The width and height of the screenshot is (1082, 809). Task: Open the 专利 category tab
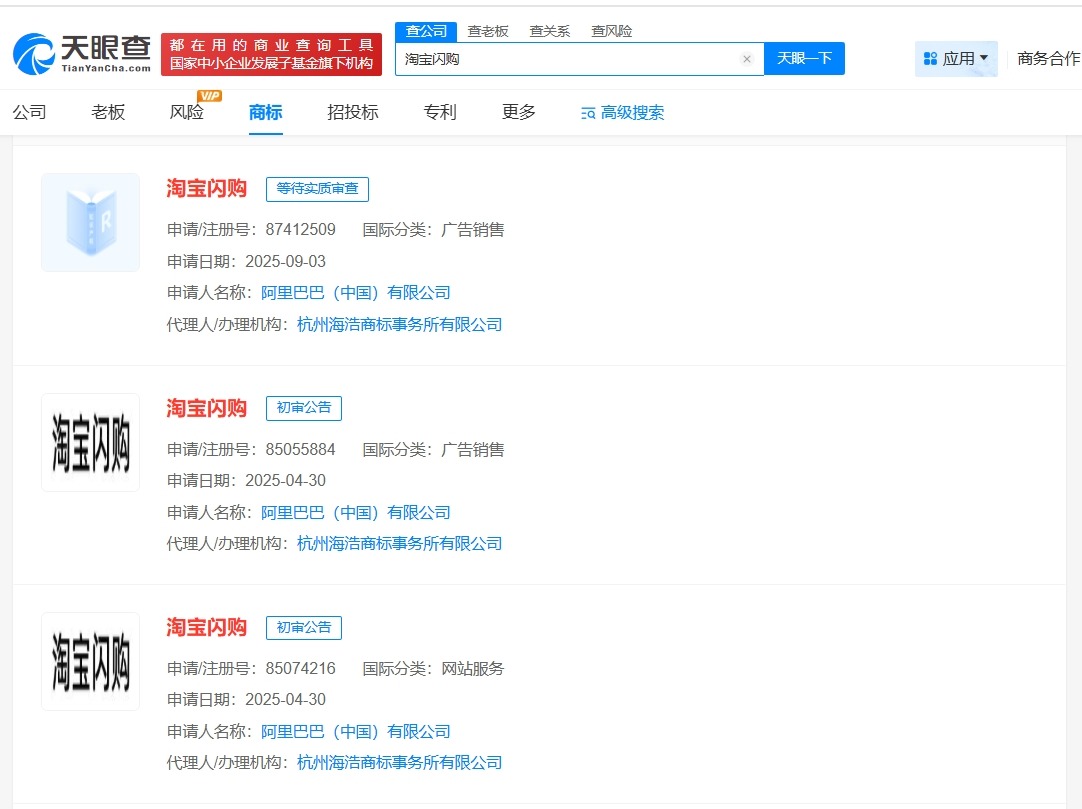[440, 112]
